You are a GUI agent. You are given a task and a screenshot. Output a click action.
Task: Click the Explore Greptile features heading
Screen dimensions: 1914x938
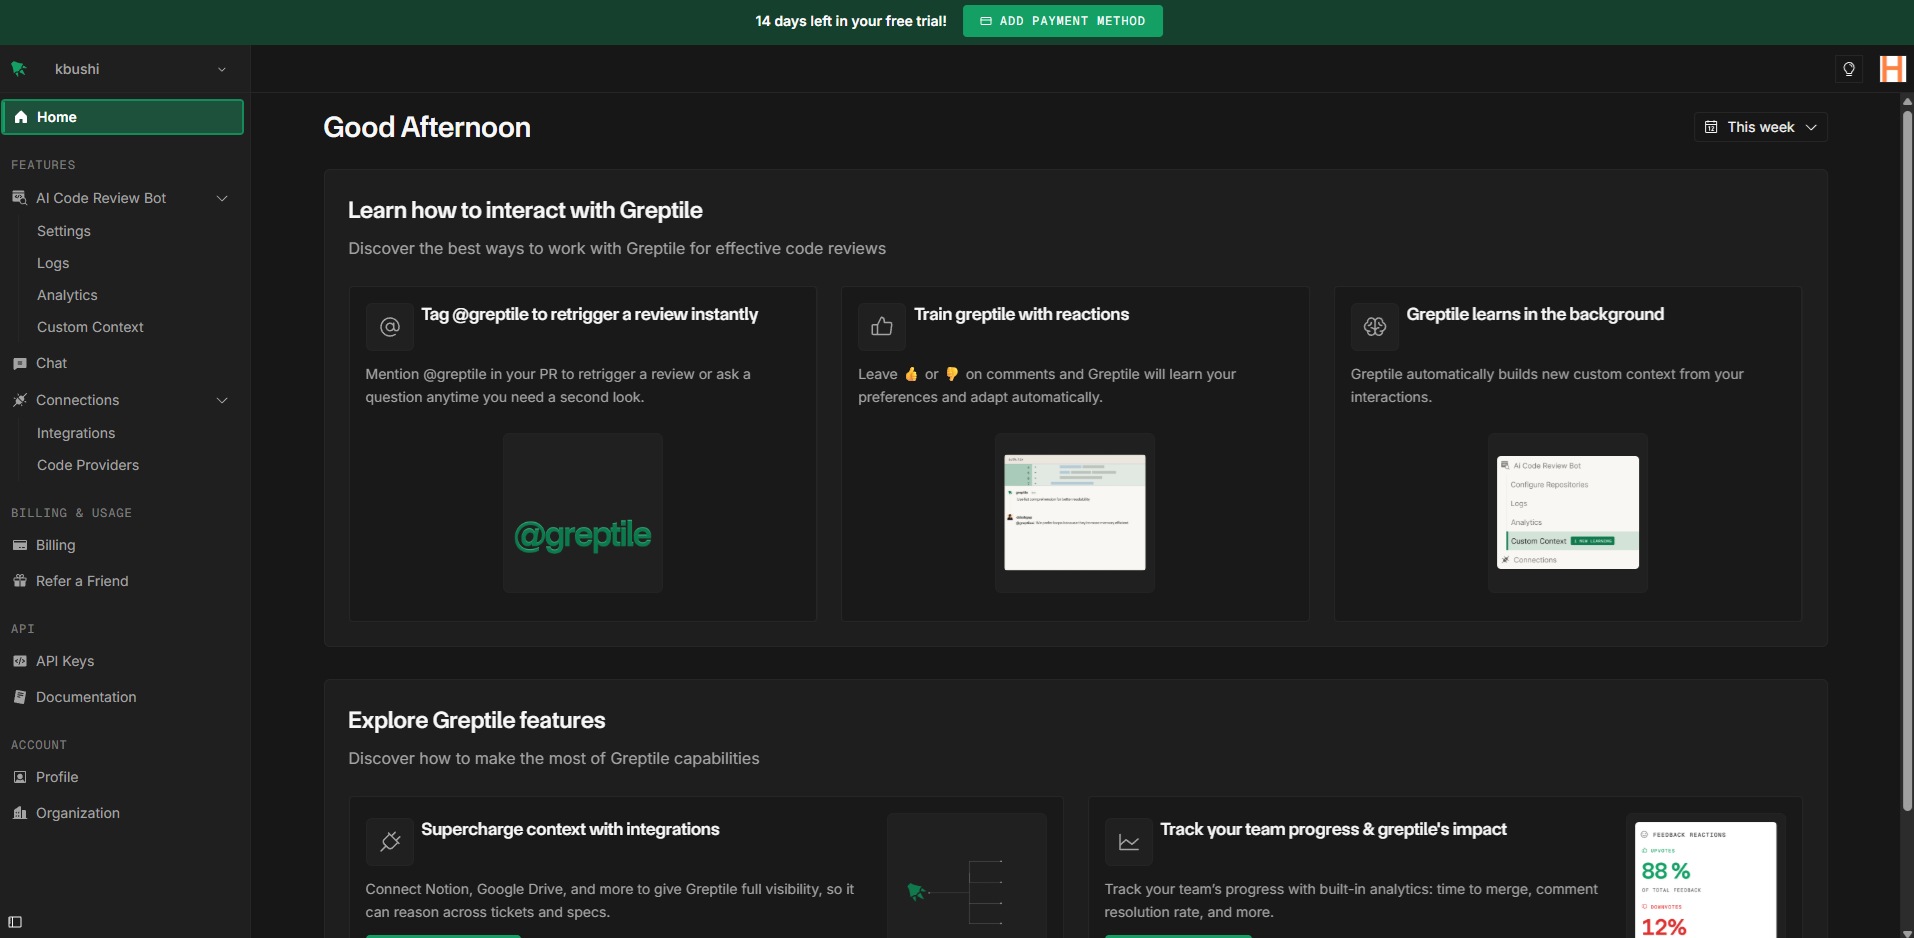point(477,720)
